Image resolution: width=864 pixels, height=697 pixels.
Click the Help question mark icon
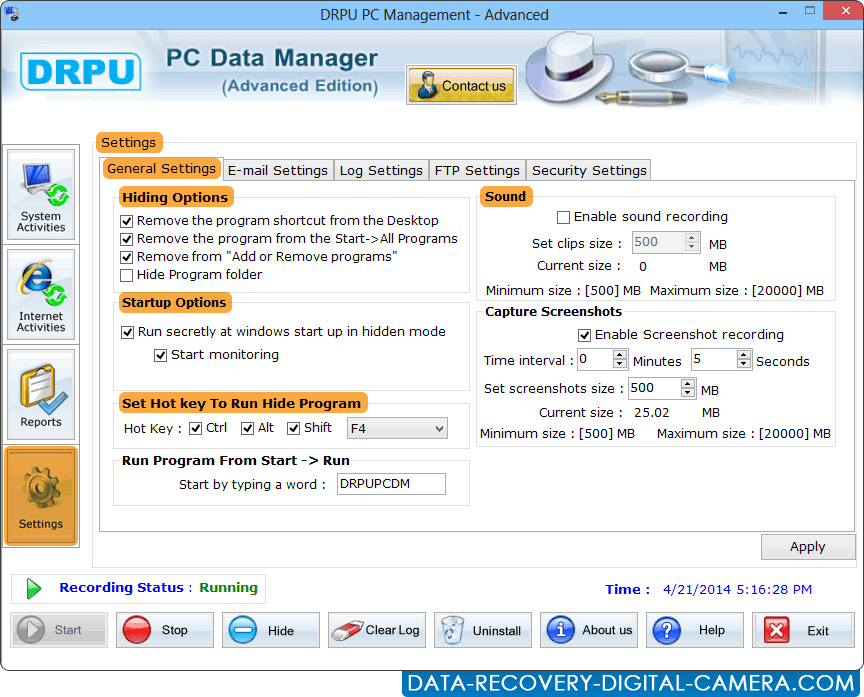point(667,630)
